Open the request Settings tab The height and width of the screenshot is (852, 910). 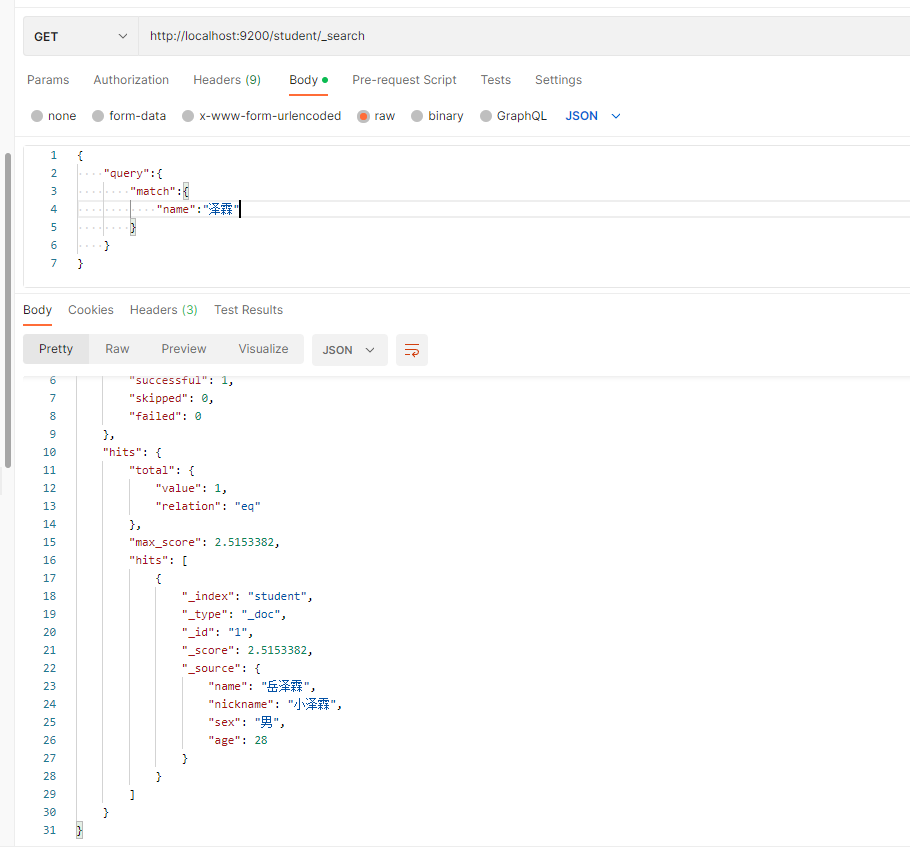coord(558,80)
